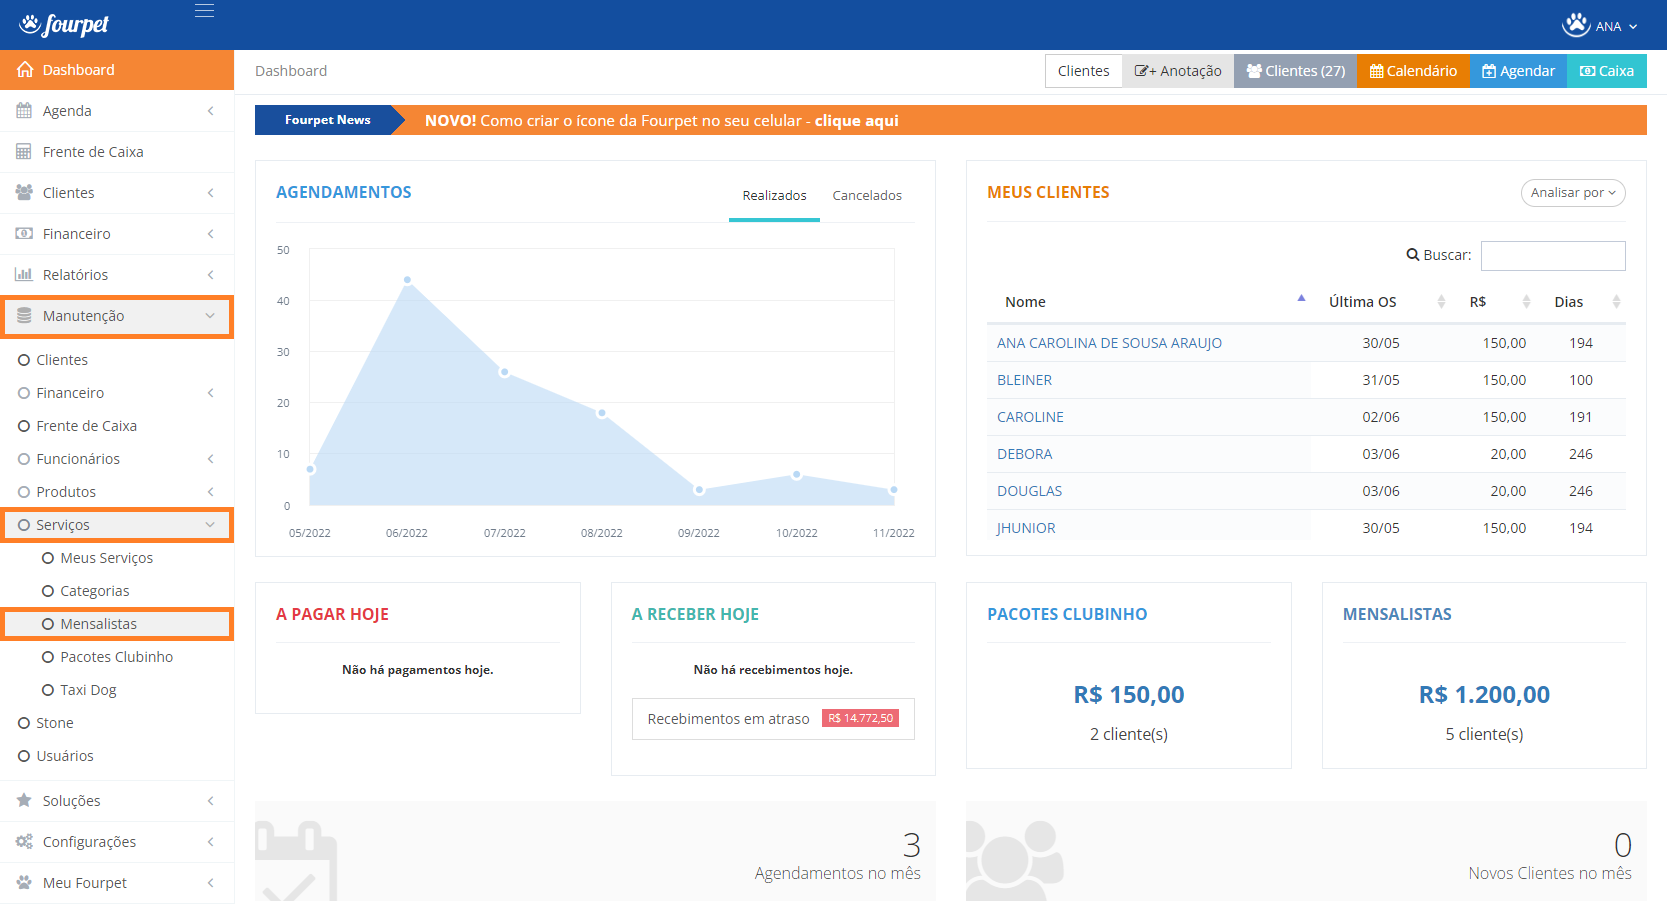The width and height of the screenshot is (1667, 911).
Task: Click the Fourpet News label
Action: coord(327,120)
